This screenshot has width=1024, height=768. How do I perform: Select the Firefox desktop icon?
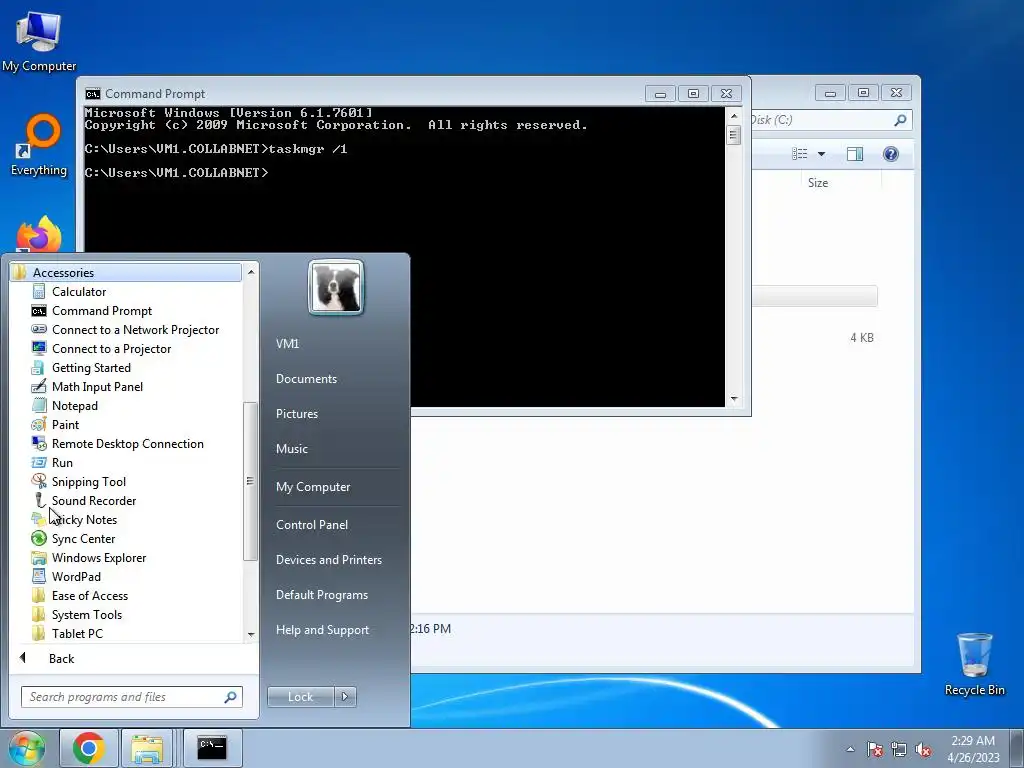click(39, 234)
